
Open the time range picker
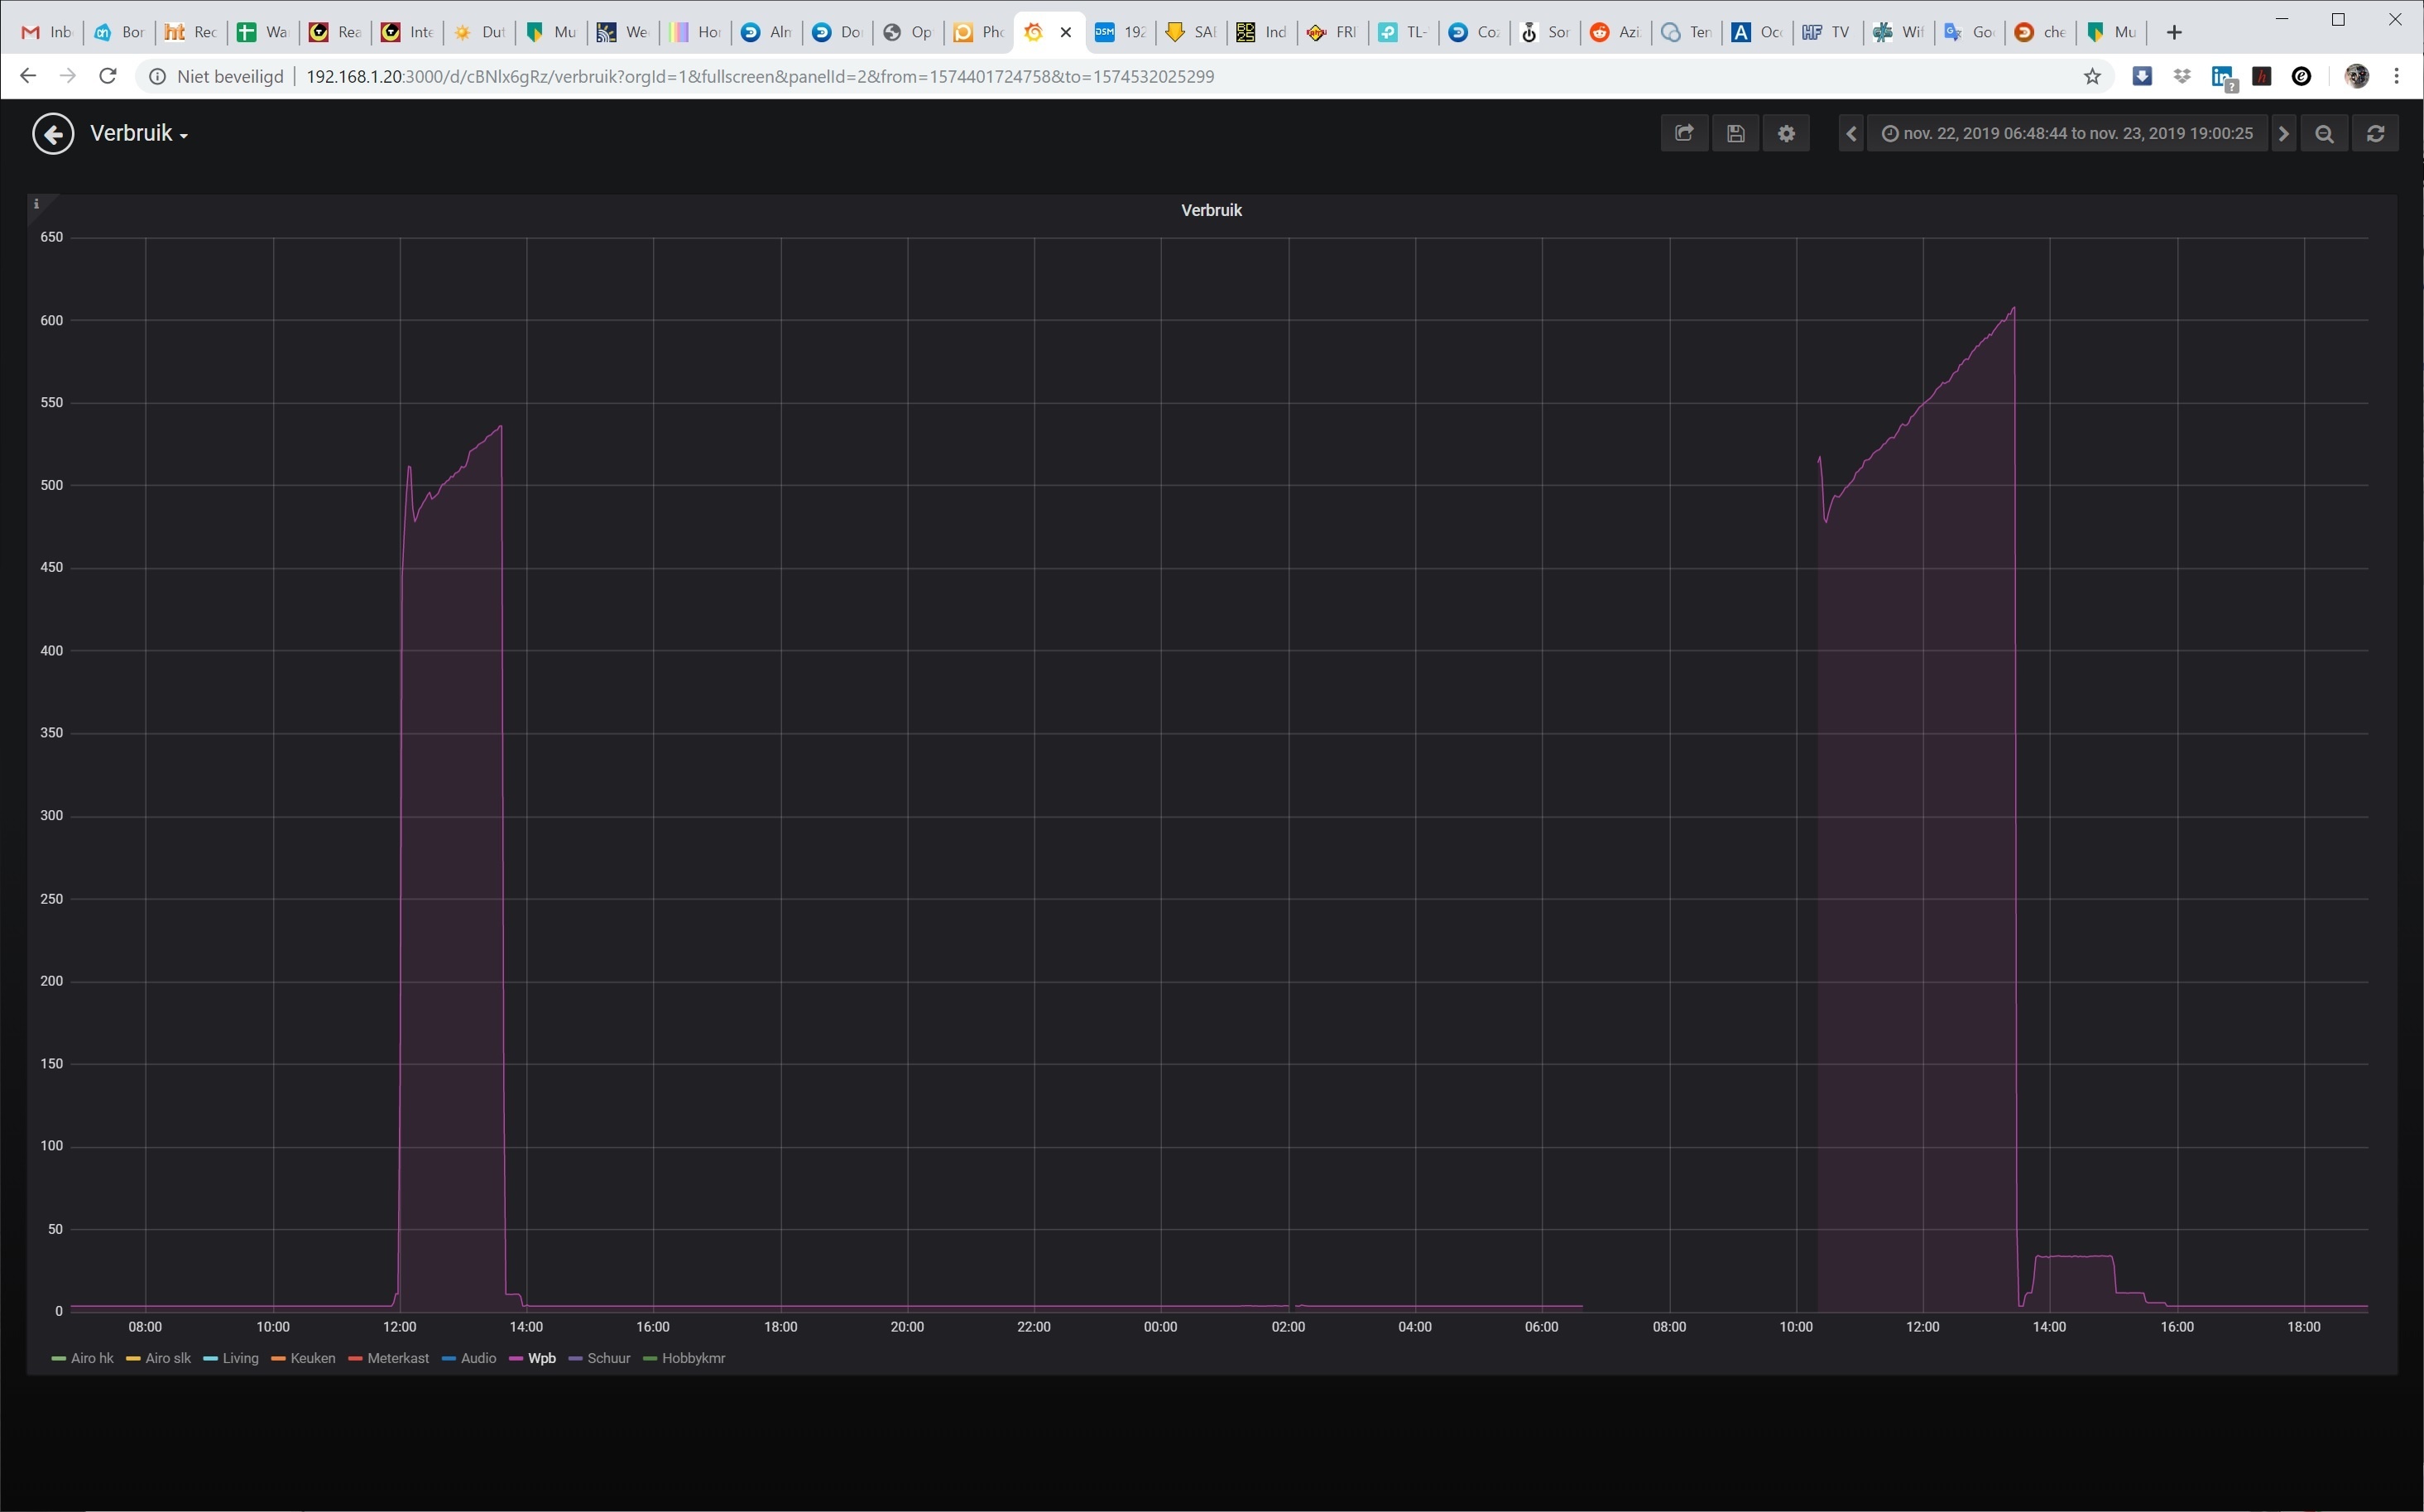tap(2068, 134)
